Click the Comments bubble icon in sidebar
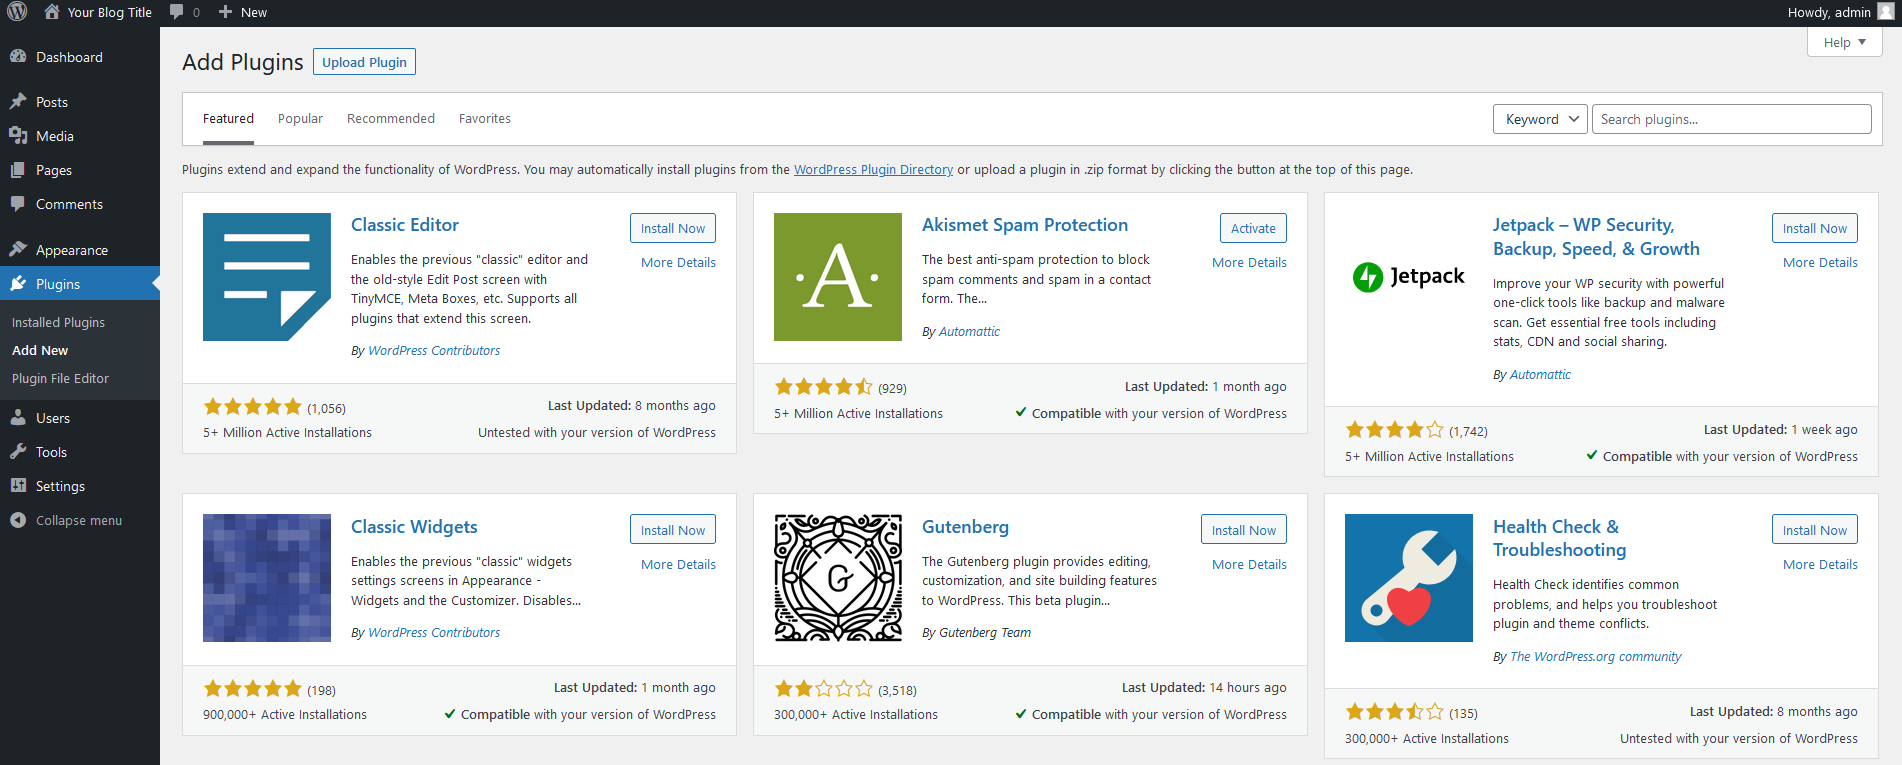1902x765 pixels. tap(18, 204)
